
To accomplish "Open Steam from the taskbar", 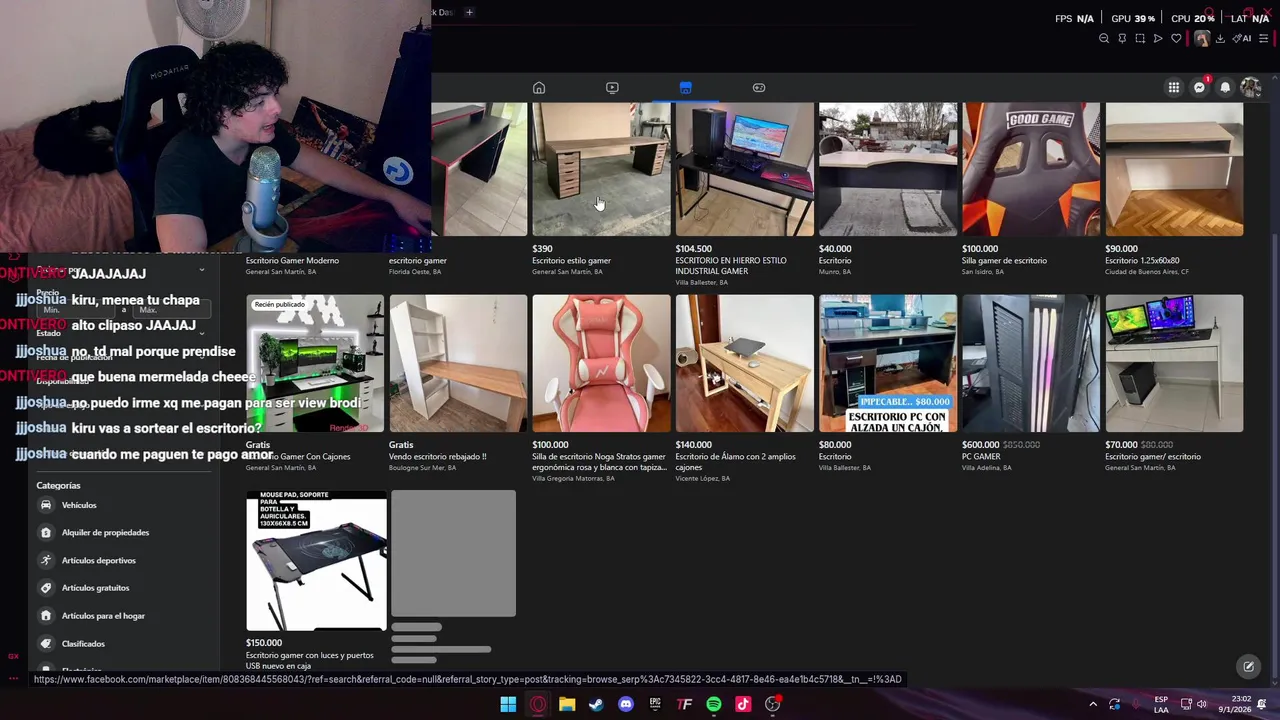I will click(596, 704).
